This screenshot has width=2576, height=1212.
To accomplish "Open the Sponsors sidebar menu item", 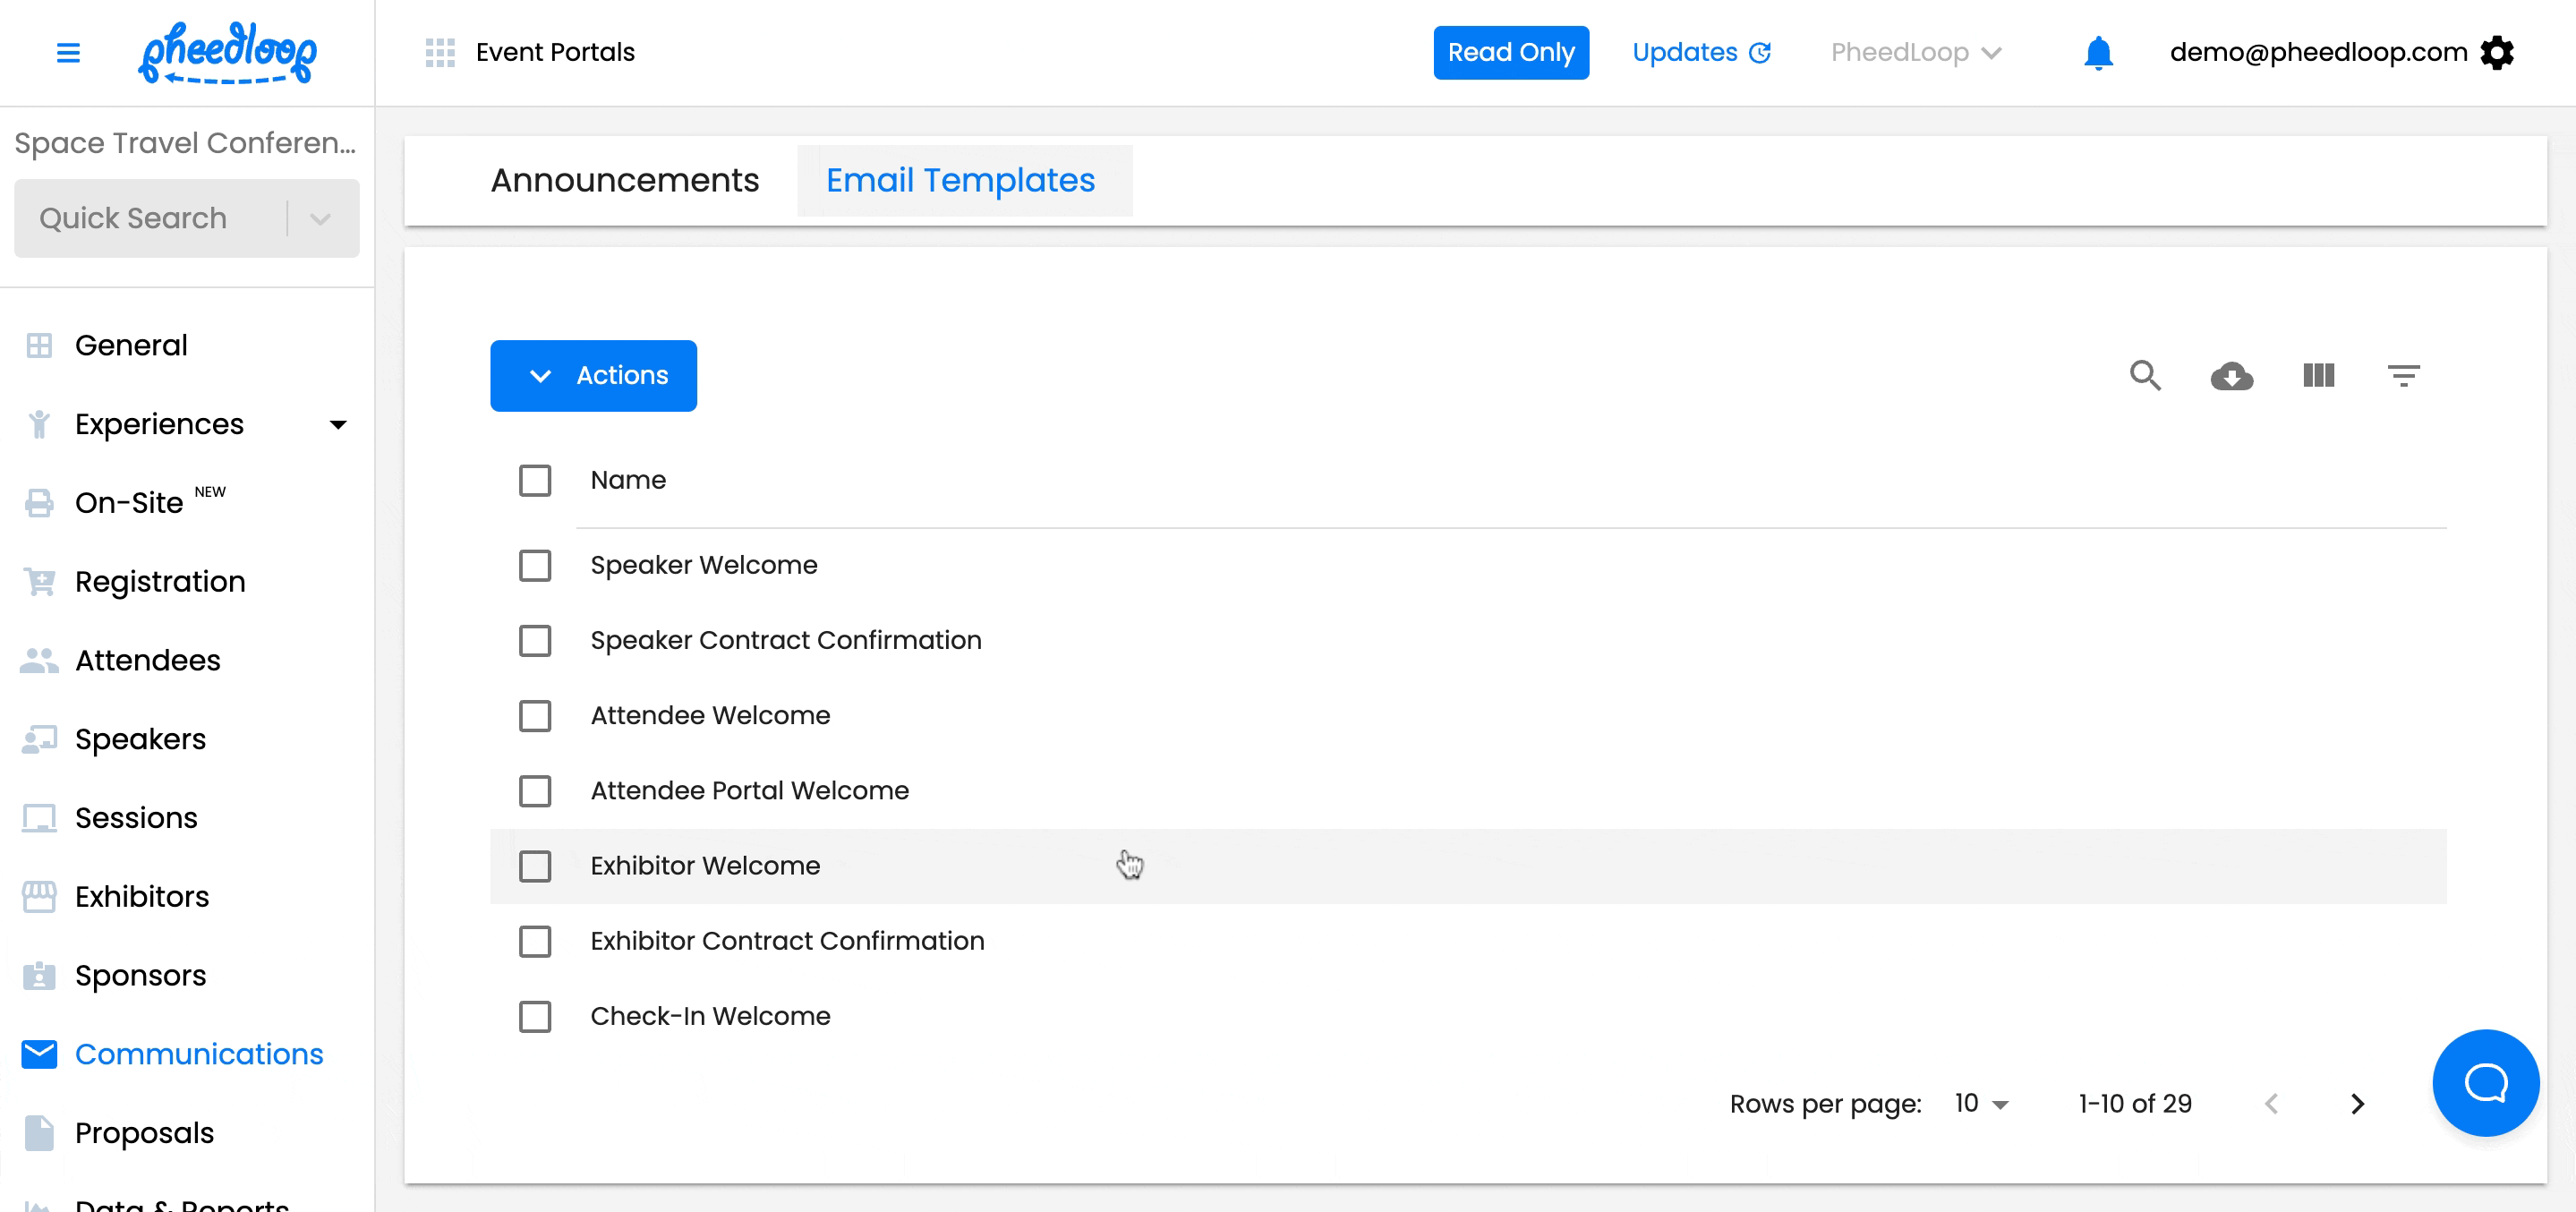I will pos(140,975).
